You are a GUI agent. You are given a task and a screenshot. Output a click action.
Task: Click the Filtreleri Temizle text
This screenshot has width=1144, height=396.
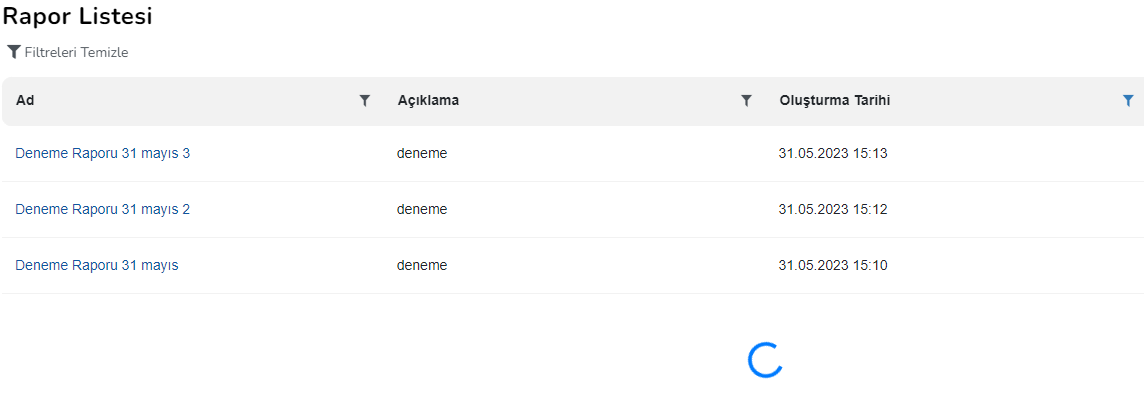[77, 53]
